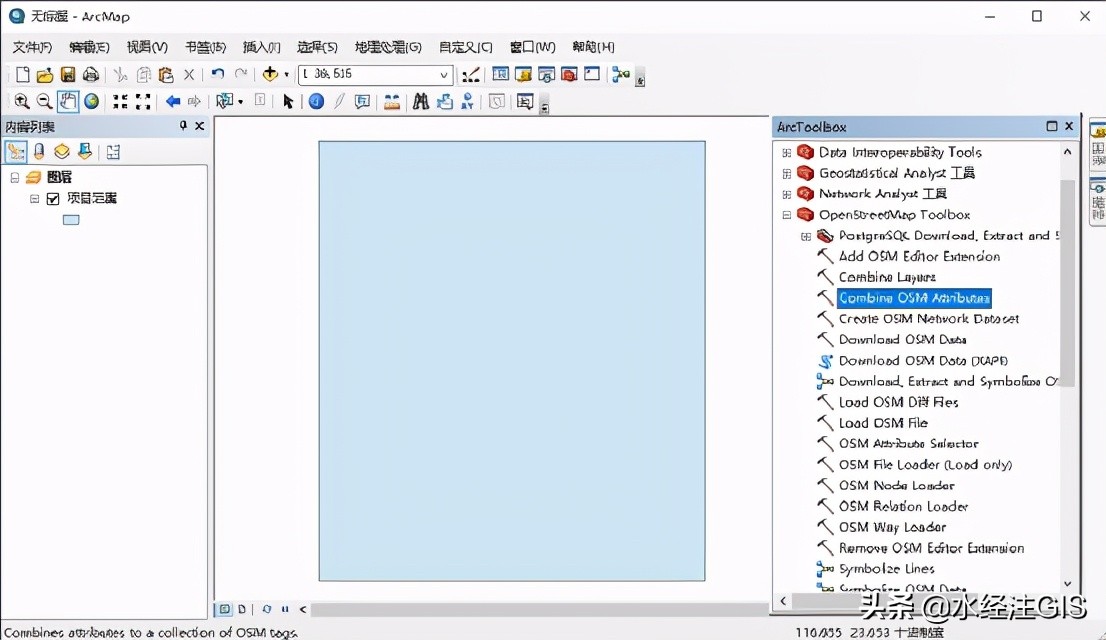
Task: Select the Combine Layers tool
Action: coord(887,277)
